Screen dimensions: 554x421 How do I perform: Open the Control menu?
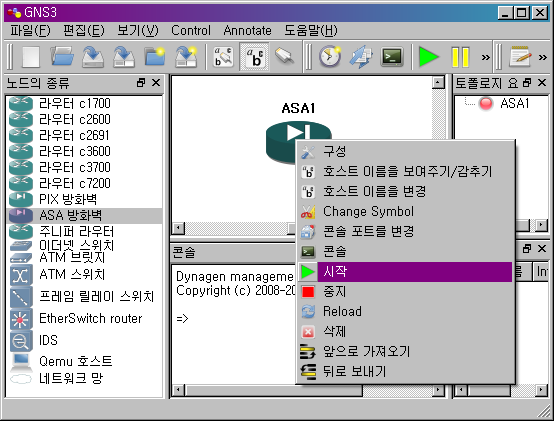coord(191,31)
